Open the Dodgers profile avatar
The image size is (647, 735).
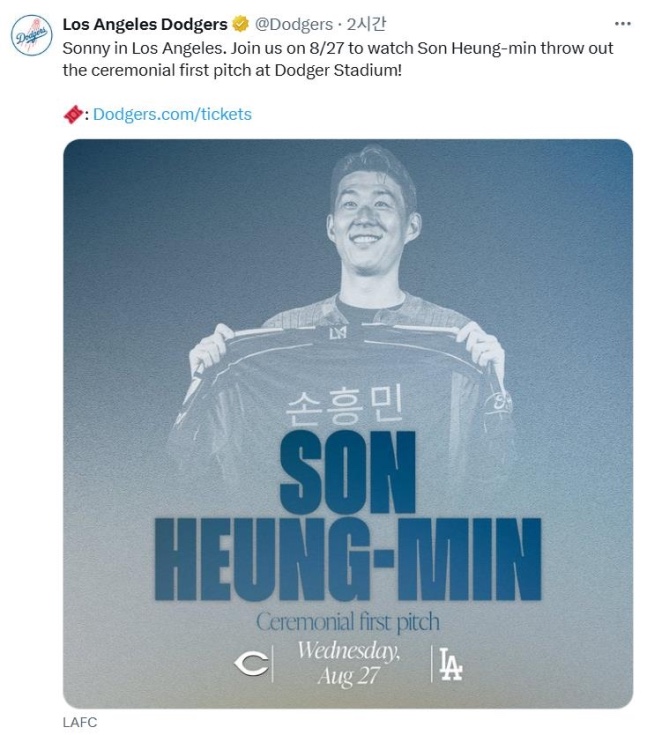click(31, 36)
